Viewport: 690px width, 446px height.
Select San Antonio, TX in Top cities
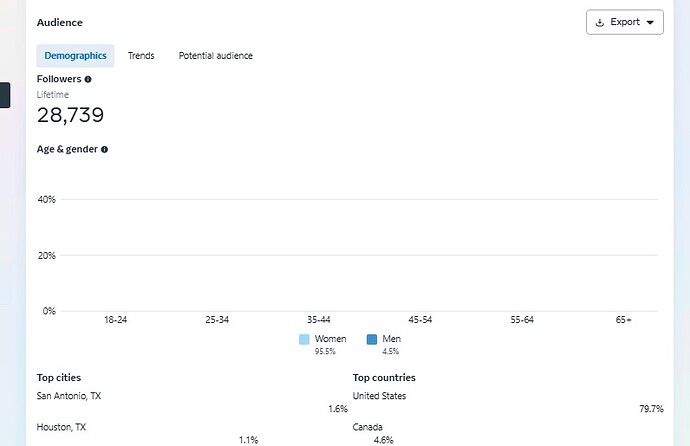[69, 396]
